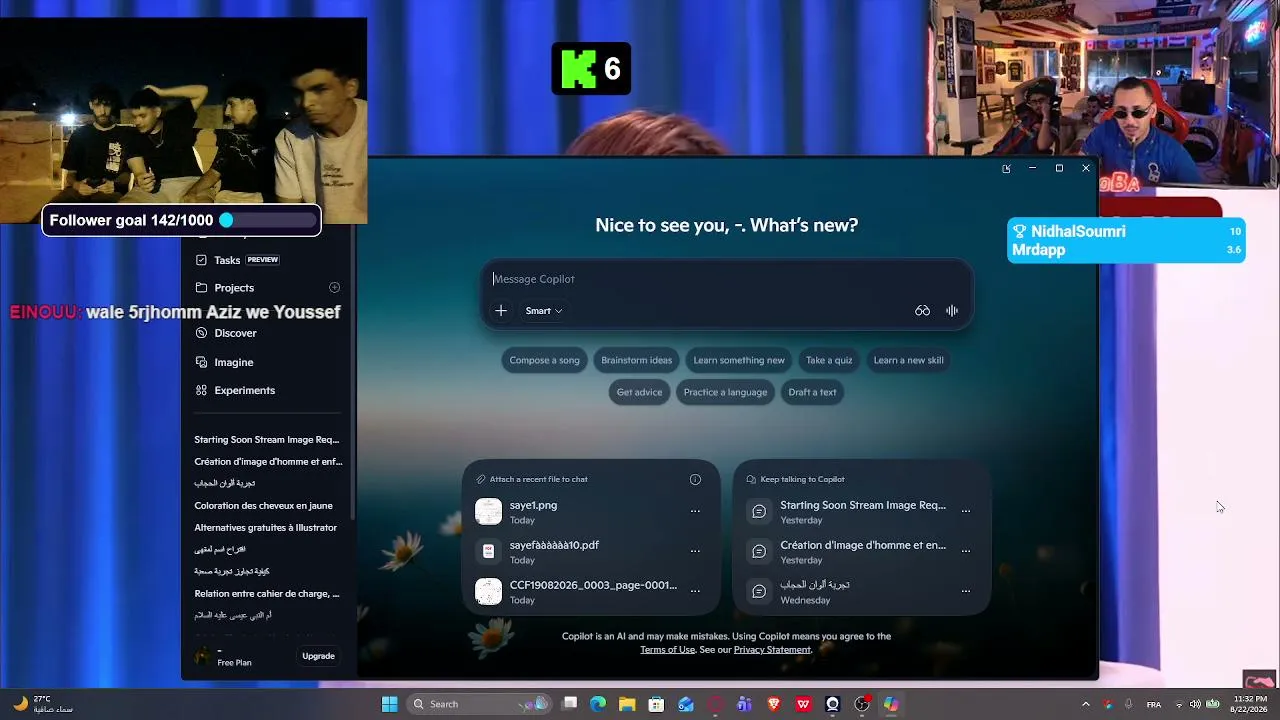Open the Terms of Use link
This screenshot has width=1280, height=720.
click(x=667, y=650)
